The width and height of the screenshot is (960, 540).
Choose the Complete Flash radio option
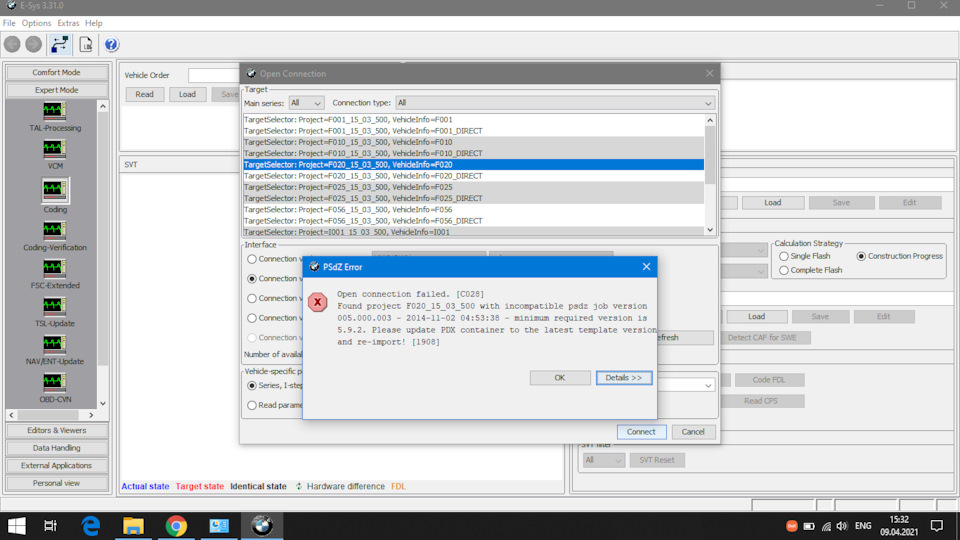coord(784,271)
